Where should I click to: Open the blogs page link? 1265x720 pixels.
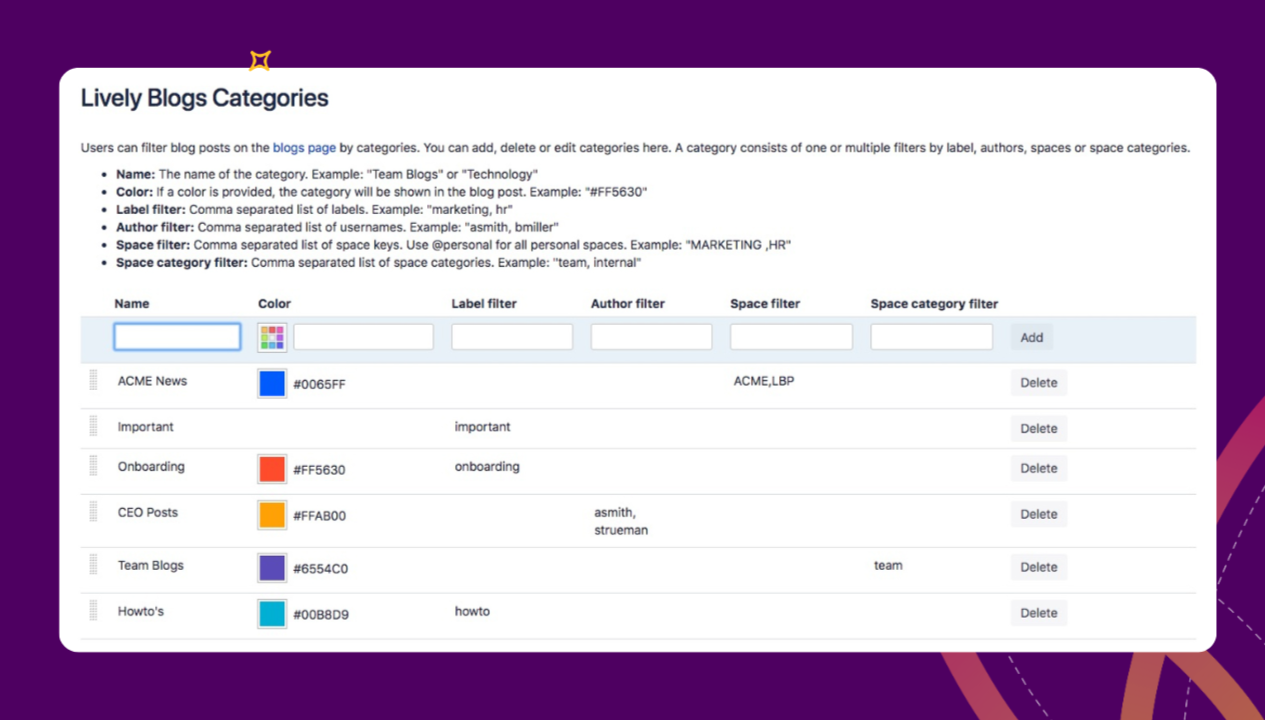pyautogui.click(x=304, y=148)
